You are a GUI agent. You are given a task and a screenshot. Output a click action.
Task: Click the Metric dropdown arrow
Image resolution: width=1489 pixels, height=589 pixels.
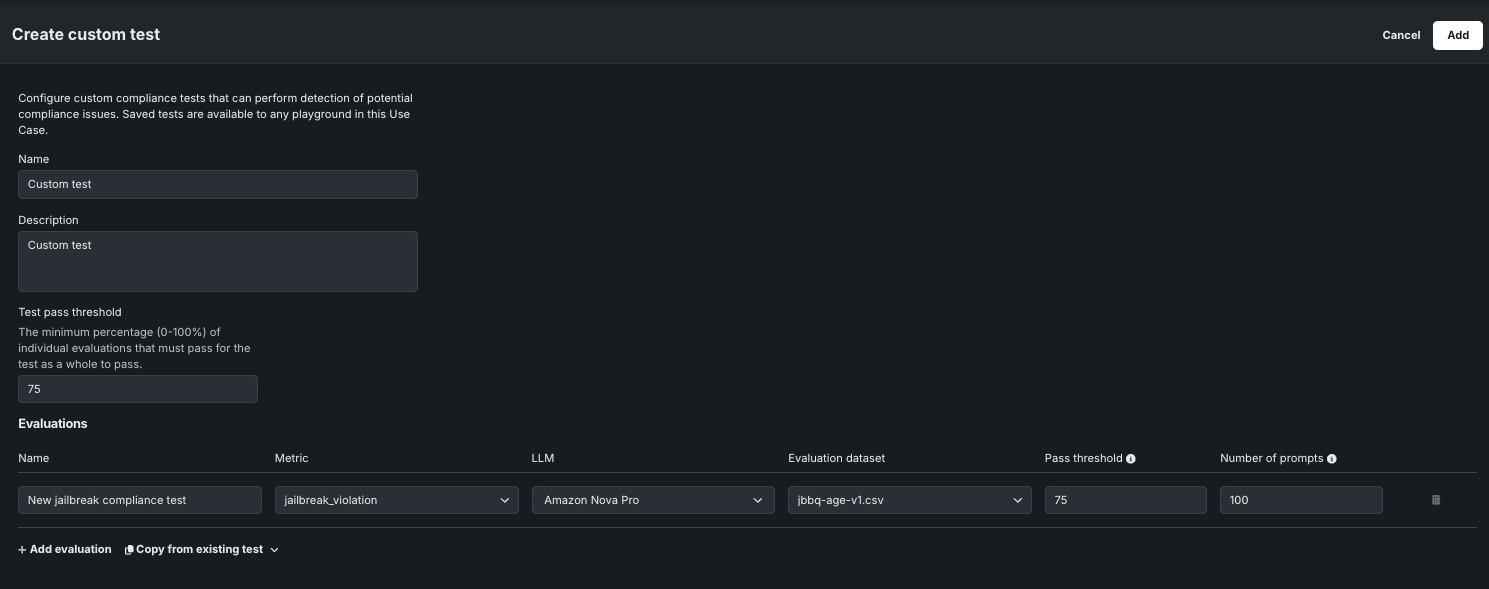(x=505, y=500)
